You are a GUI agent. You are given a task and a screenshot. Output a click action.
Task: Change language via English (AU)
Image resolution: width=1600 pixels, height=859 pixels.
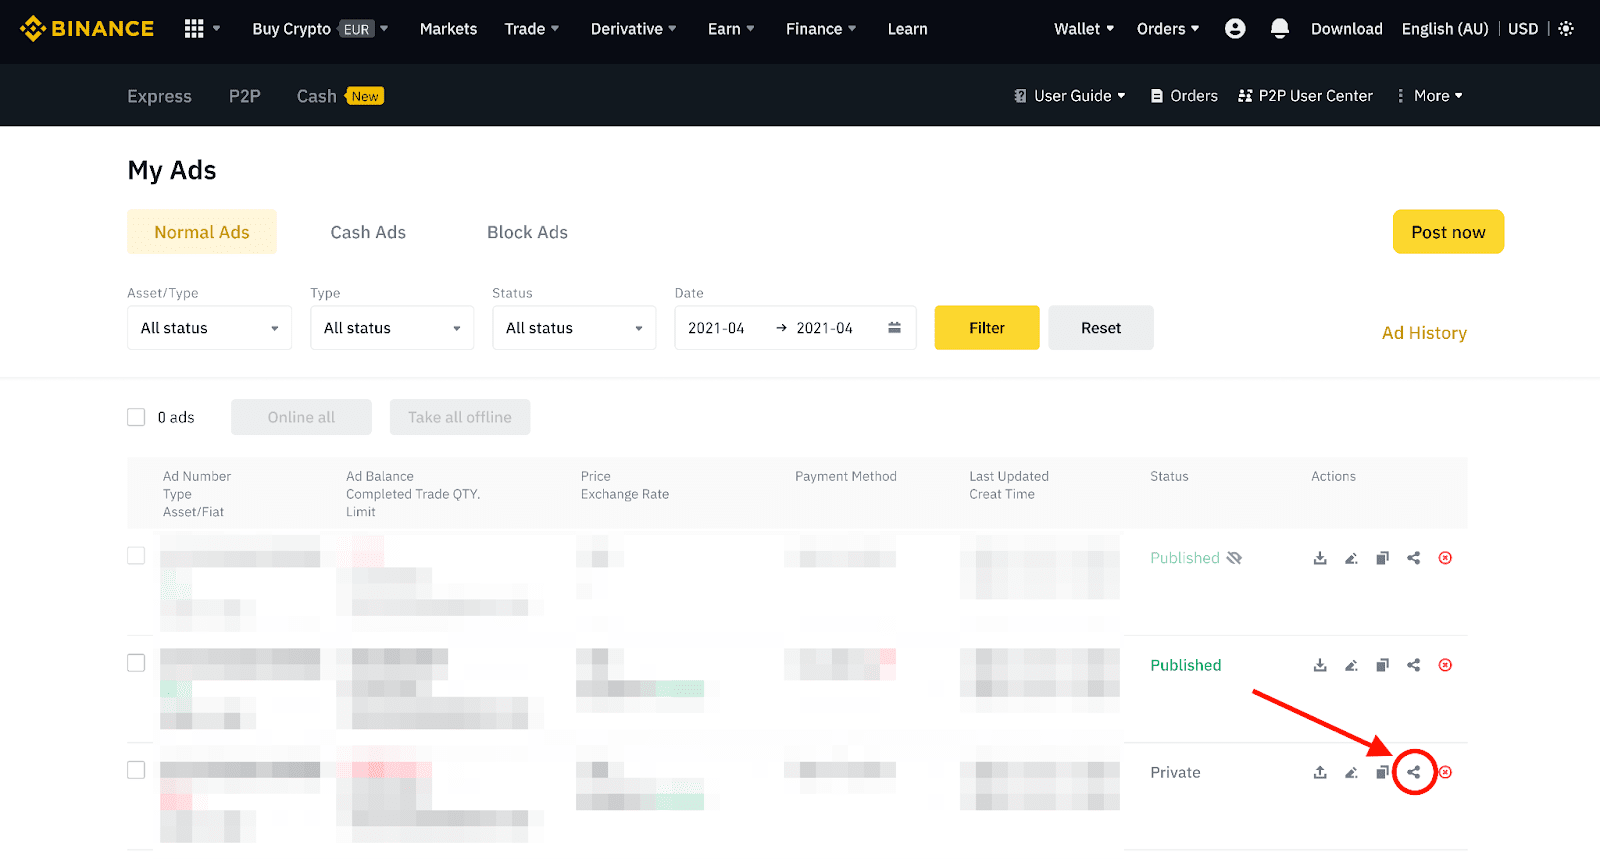(1445, 29)
